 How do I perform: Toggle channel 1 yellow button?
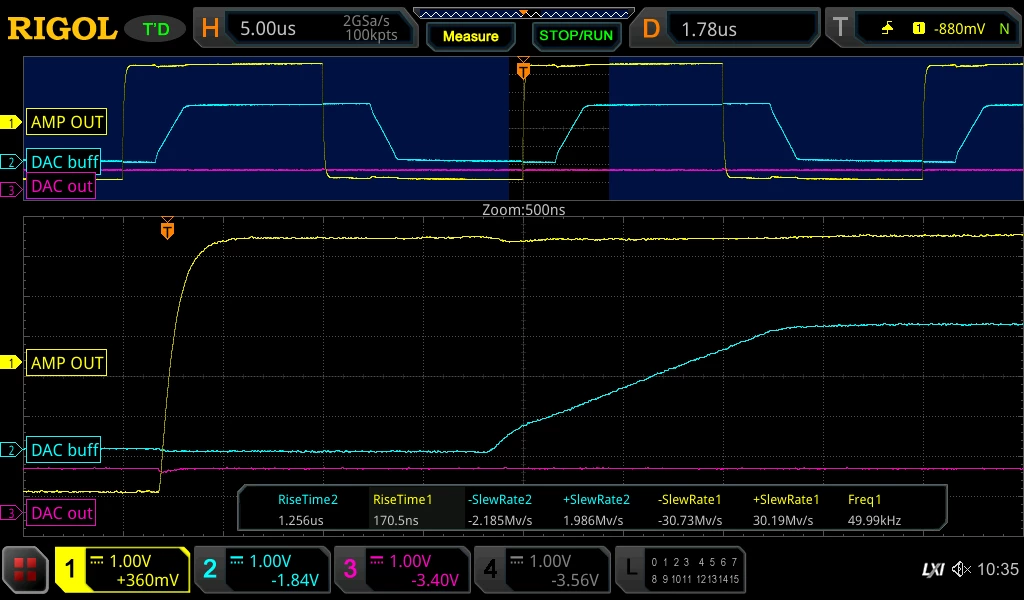point(122,570)
